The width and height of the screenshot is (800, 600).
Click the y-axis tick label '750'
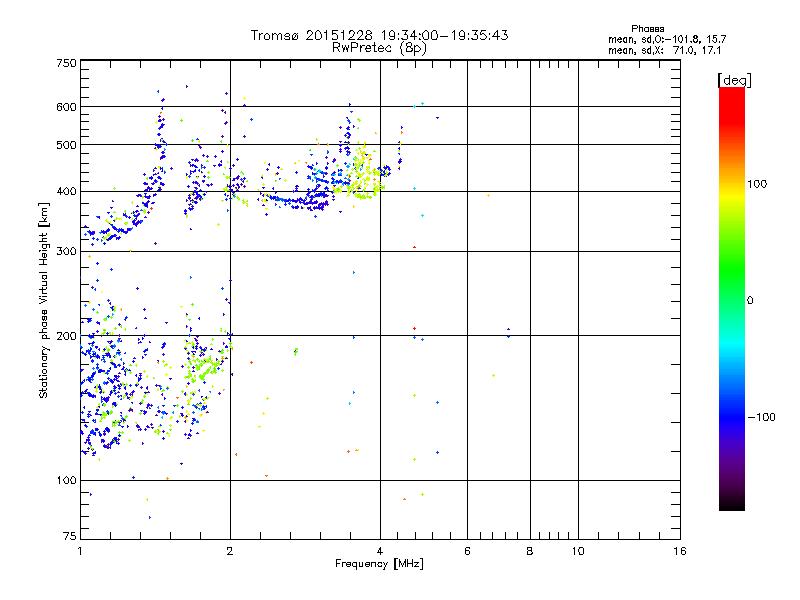pyautogui.click(x=66, y=63)
